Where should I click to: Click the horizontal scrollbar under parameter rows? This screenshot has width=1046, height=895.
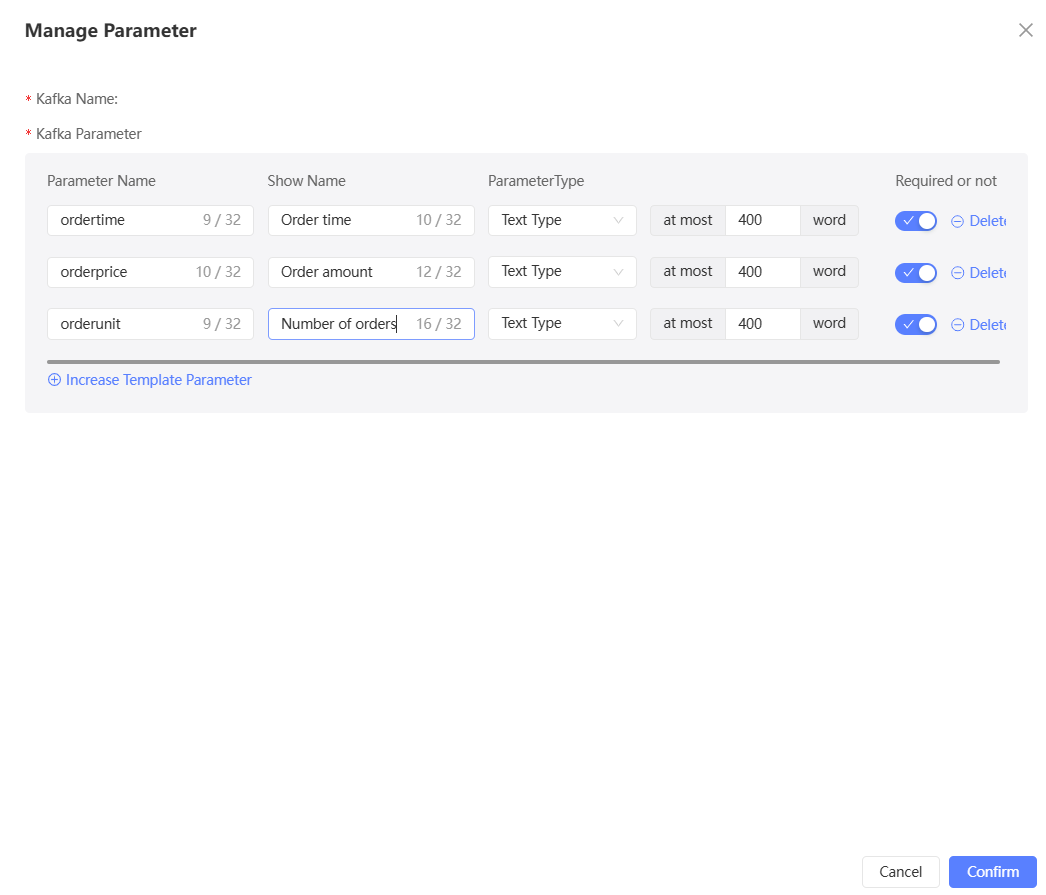point(522,361)
